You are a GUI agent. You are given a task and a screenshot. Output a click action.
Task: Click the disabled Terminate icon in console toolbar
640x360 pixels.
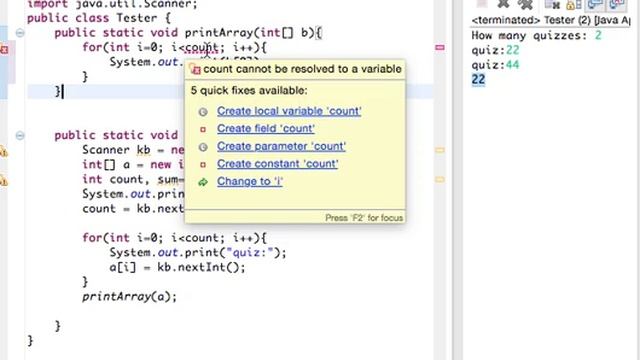coord(482,4)
